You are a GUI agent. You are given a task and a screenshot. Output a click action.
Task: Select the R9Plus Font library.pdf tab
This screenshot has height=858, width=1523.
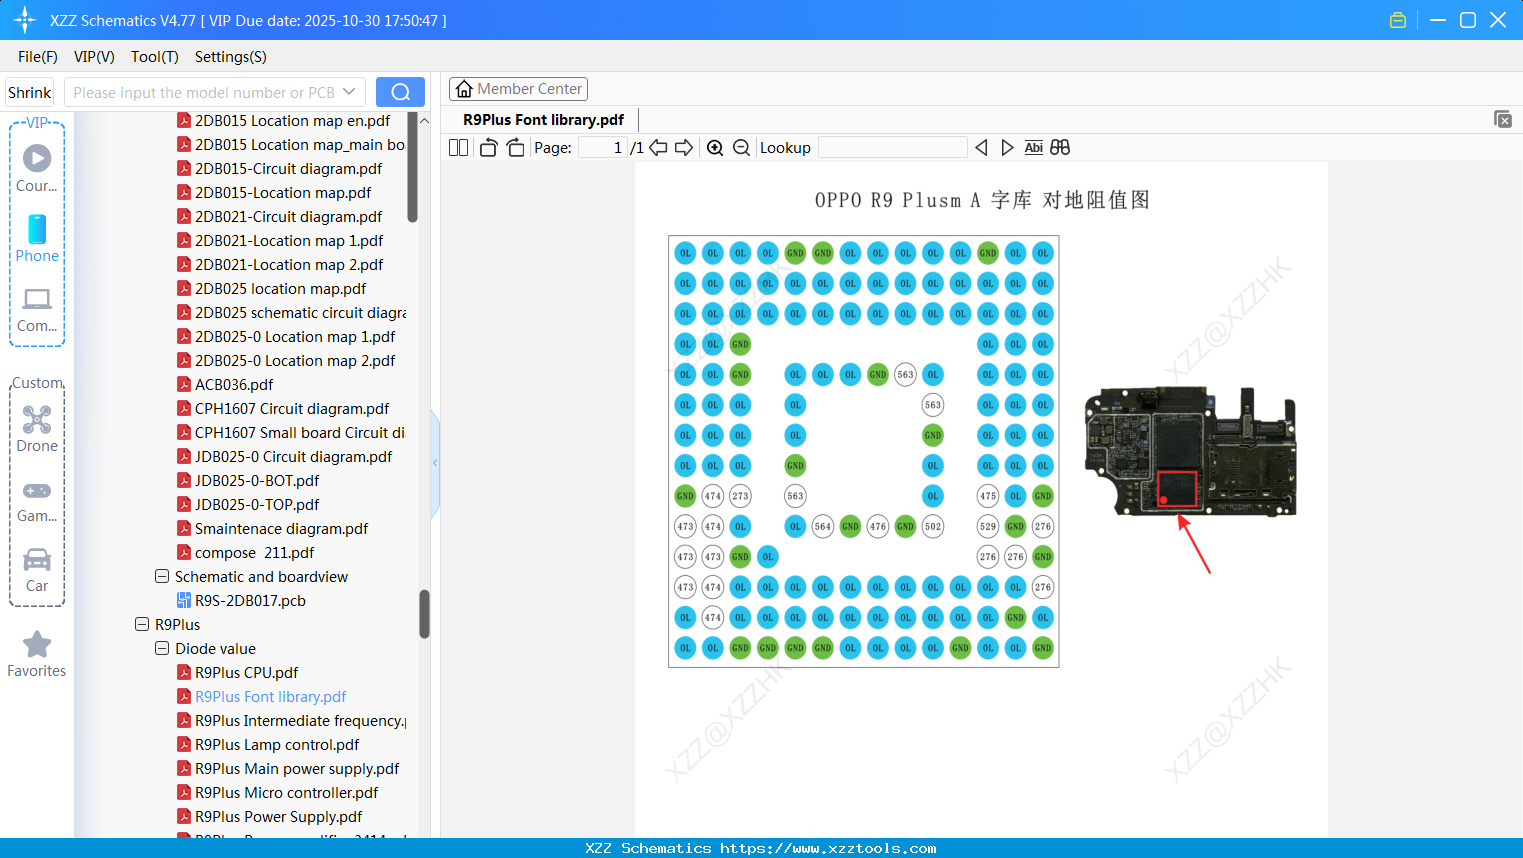coord(544,120)
